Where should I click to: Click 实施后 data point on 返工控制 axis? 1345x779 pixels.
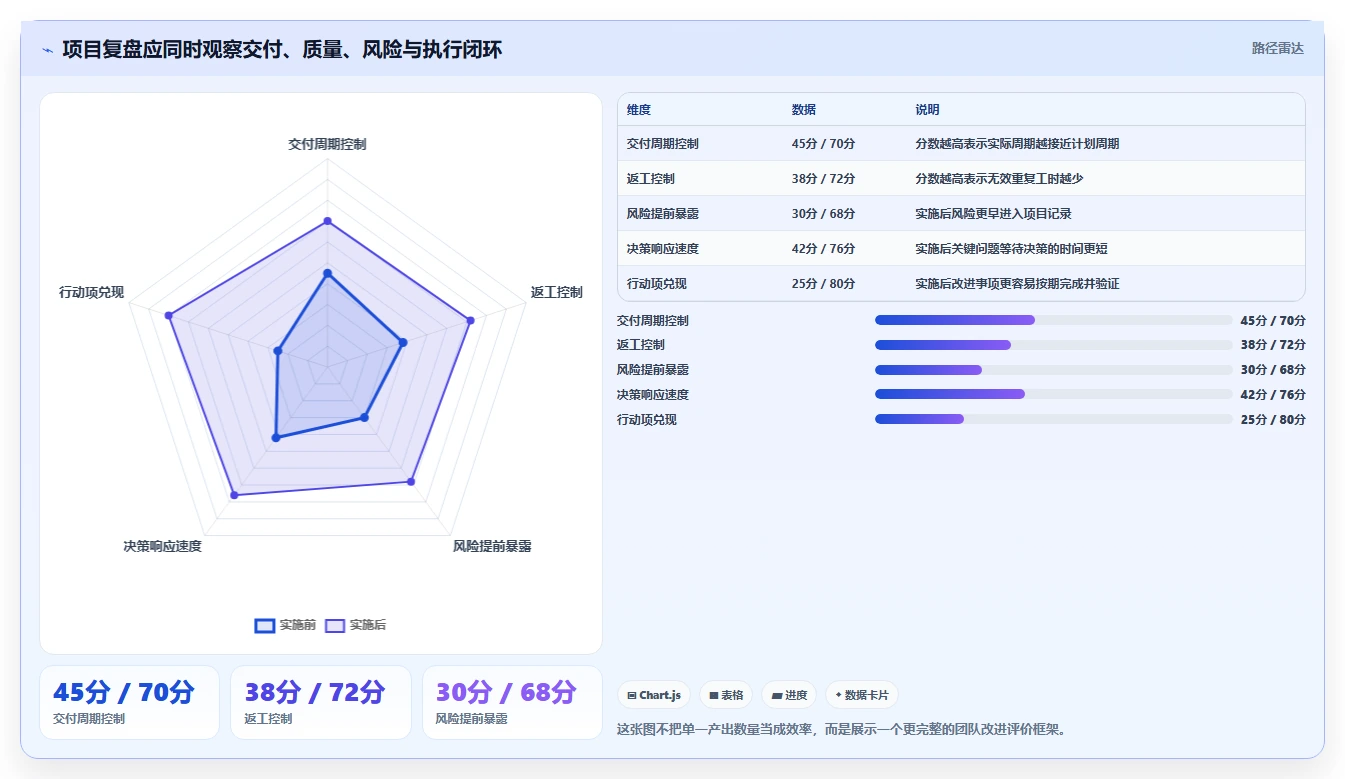pyautogui.click(x=470, y=320)
